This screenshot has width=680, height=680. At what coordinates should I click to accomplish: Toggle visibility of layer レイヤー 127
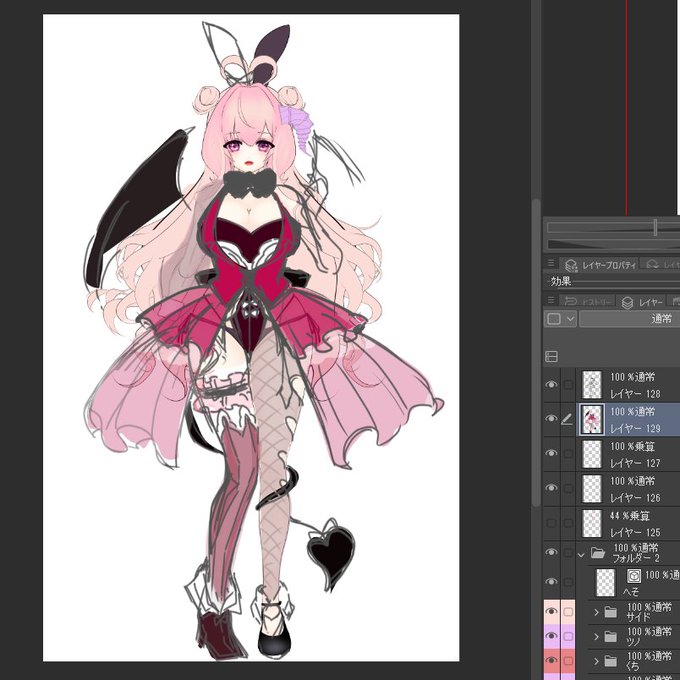coord(551,453)
